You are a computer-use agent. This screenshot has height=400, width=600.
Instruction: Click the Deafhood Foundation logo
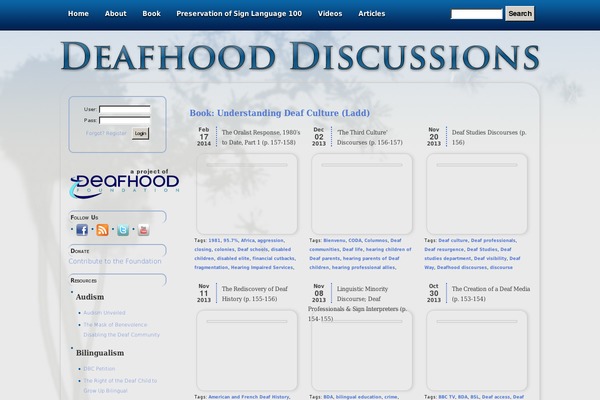pyautogui.click(x=124, y=183)
